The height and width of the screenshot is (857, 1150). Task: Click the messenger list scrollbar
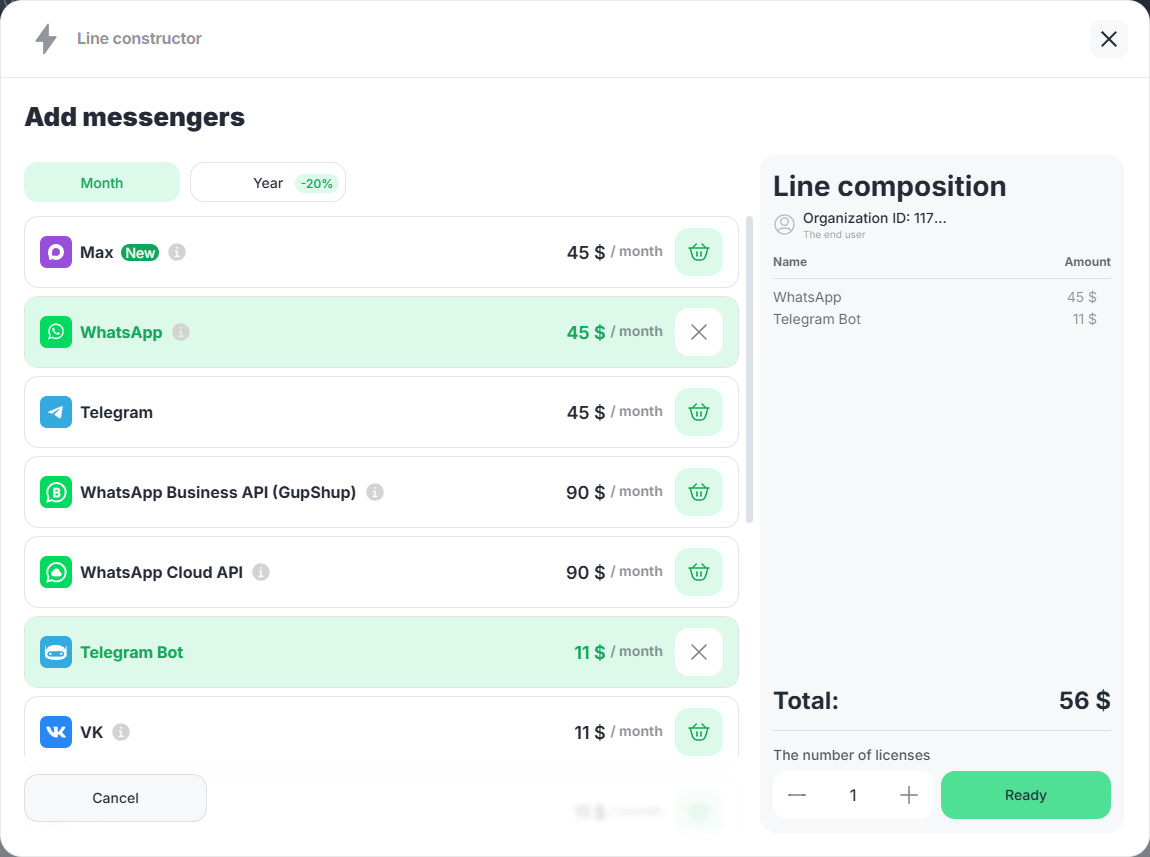pyautogui.click(x=750, y=370)
